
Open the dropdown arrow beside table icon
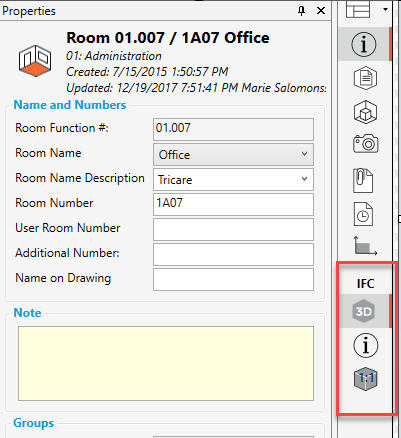click(385, 9)
